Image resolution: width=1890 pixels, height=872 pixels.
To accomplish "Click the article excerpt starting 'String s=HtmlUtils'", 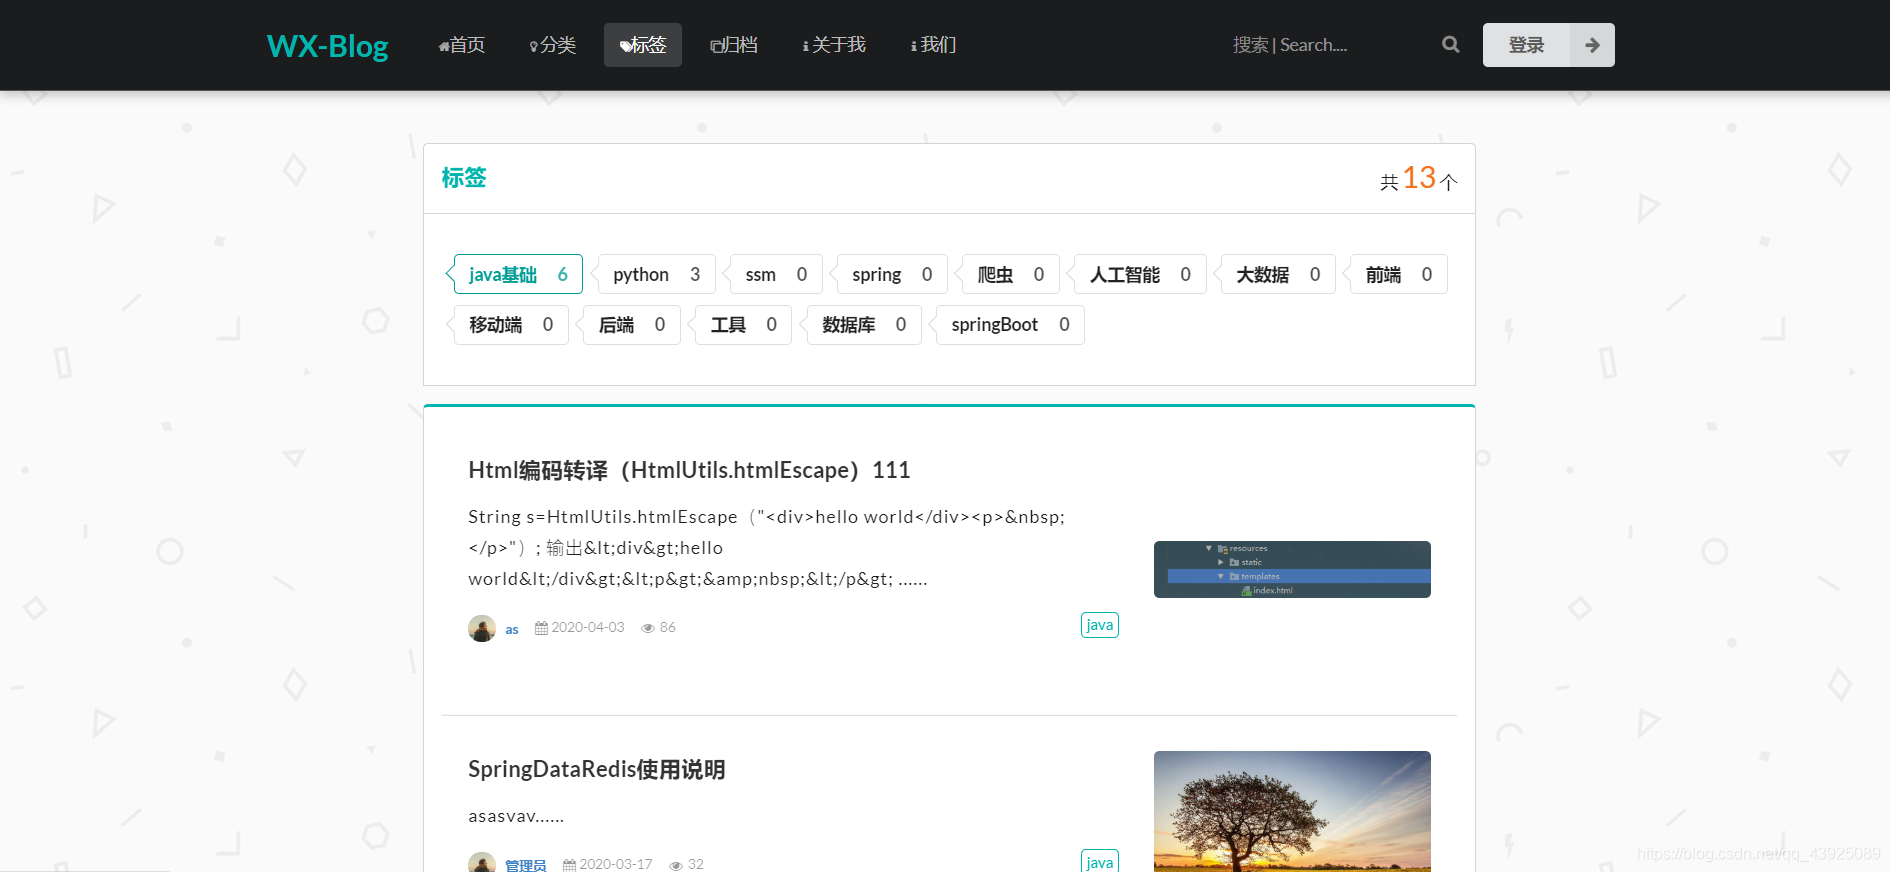I will pos(767,548).
